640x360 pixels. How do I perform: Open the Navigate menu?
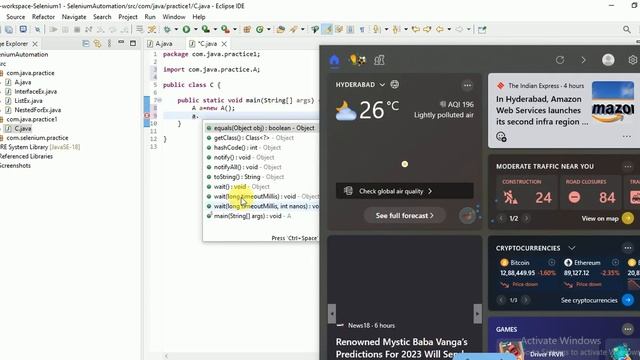[x=74, y=17]
